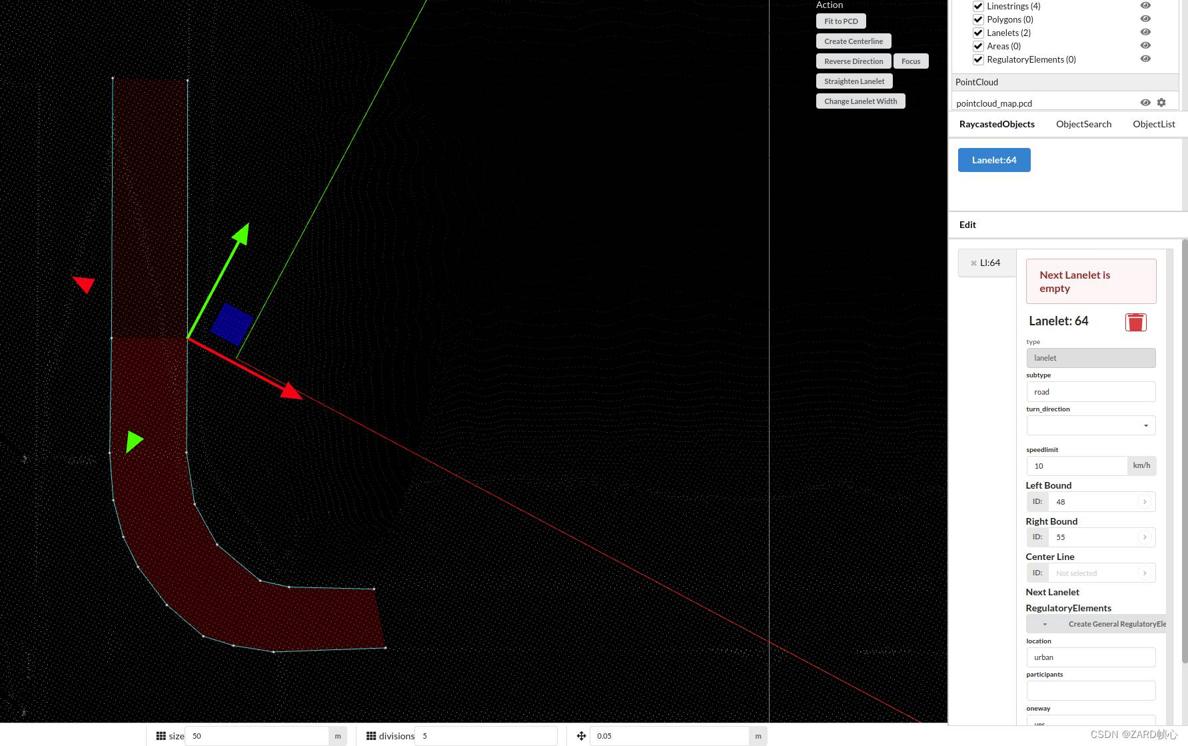Close the LI:64 edit tab
Screen dimensions: 1188x746
pos(973,263)
